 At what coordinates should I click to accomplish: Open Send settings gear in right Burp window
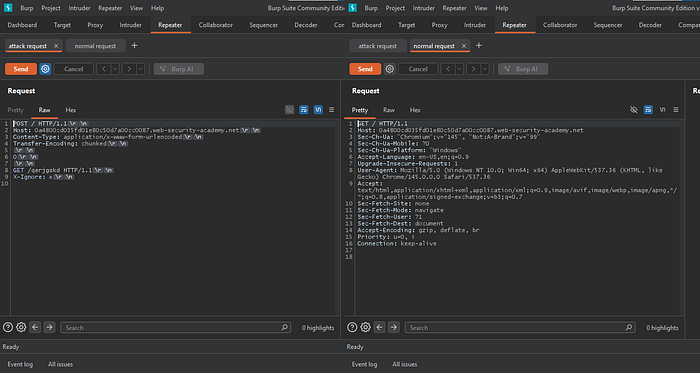point(390,69)
